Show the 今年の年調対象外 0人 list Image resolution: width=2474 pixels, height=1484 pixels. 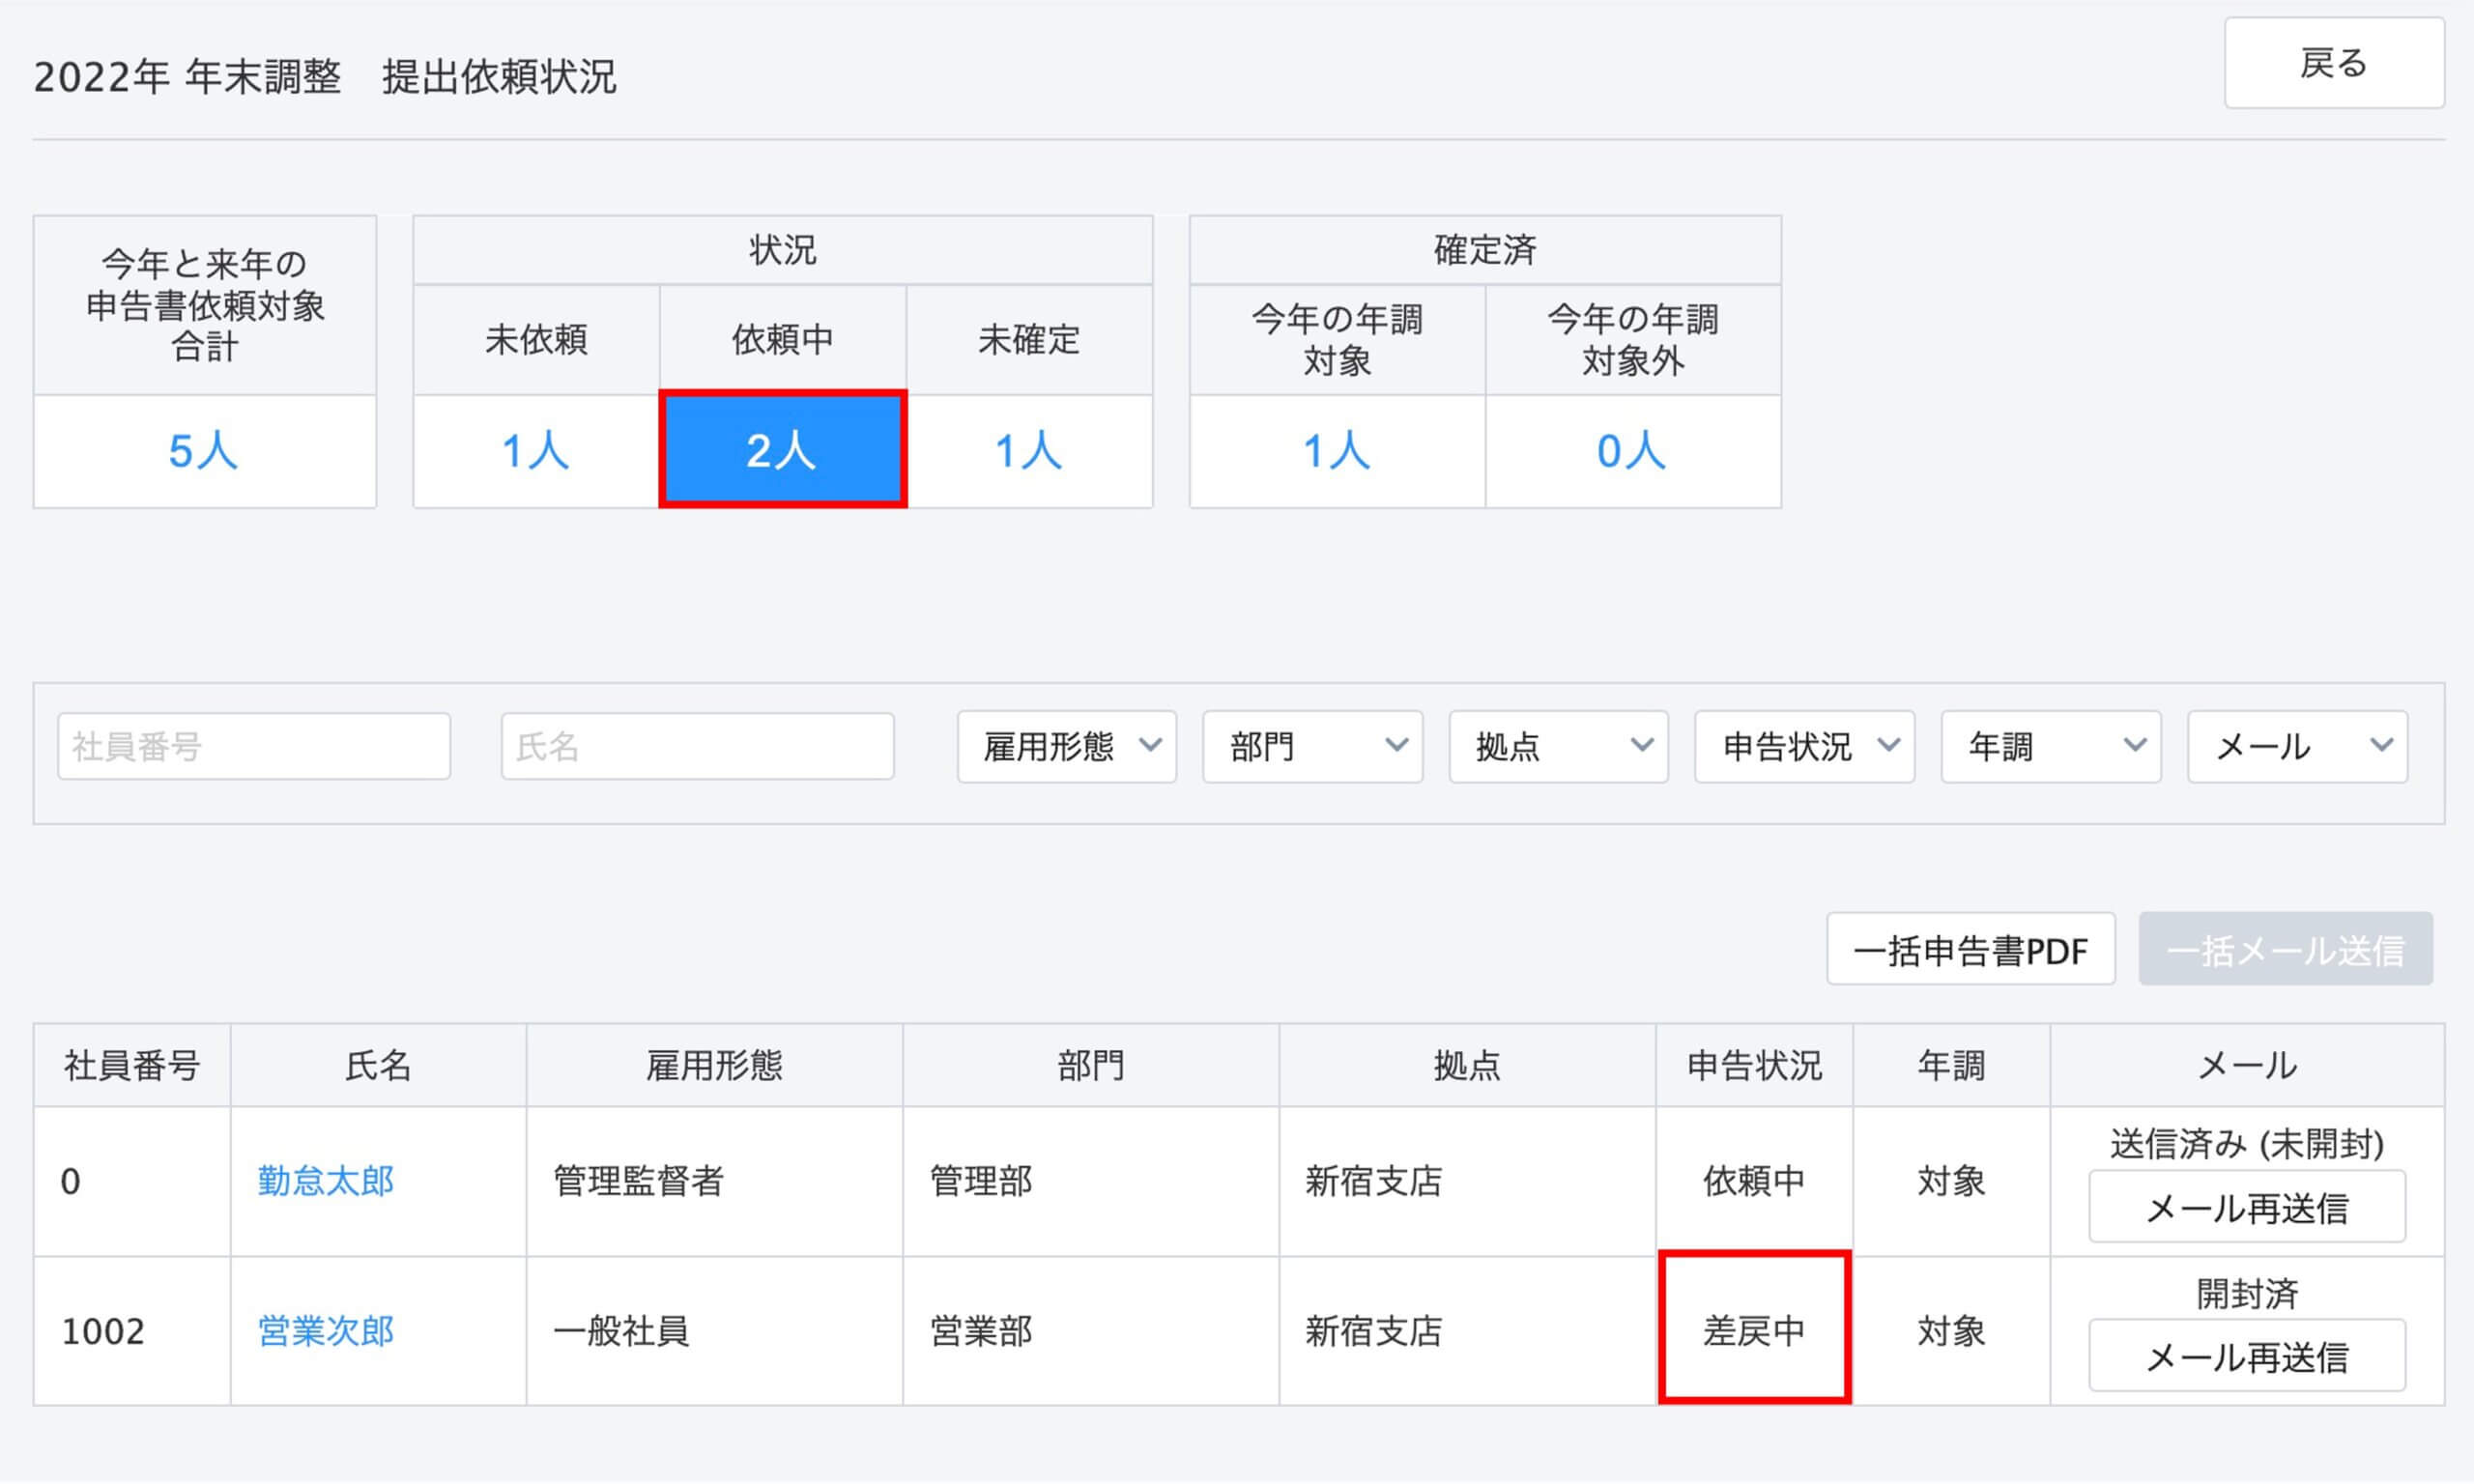1632,451
